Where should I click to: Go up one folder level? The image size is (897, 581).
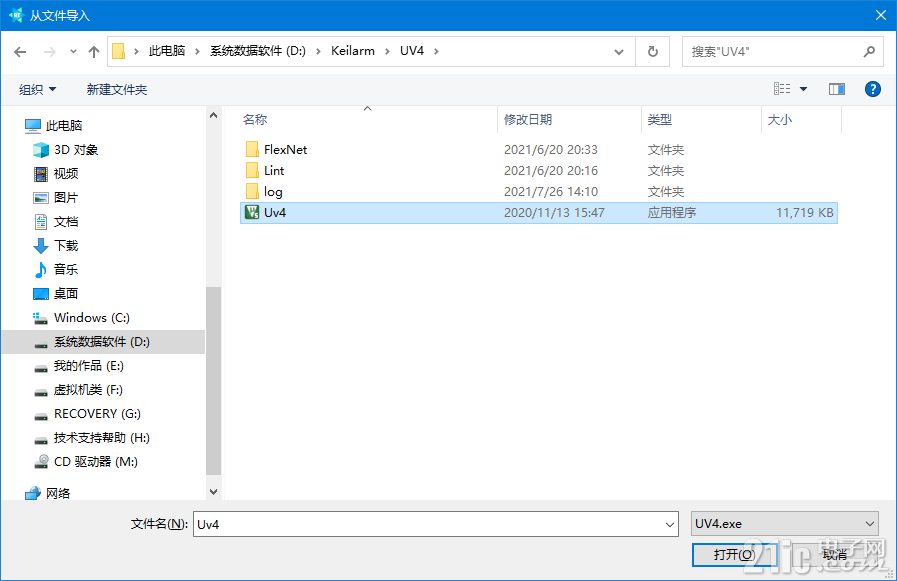(94, 51)
